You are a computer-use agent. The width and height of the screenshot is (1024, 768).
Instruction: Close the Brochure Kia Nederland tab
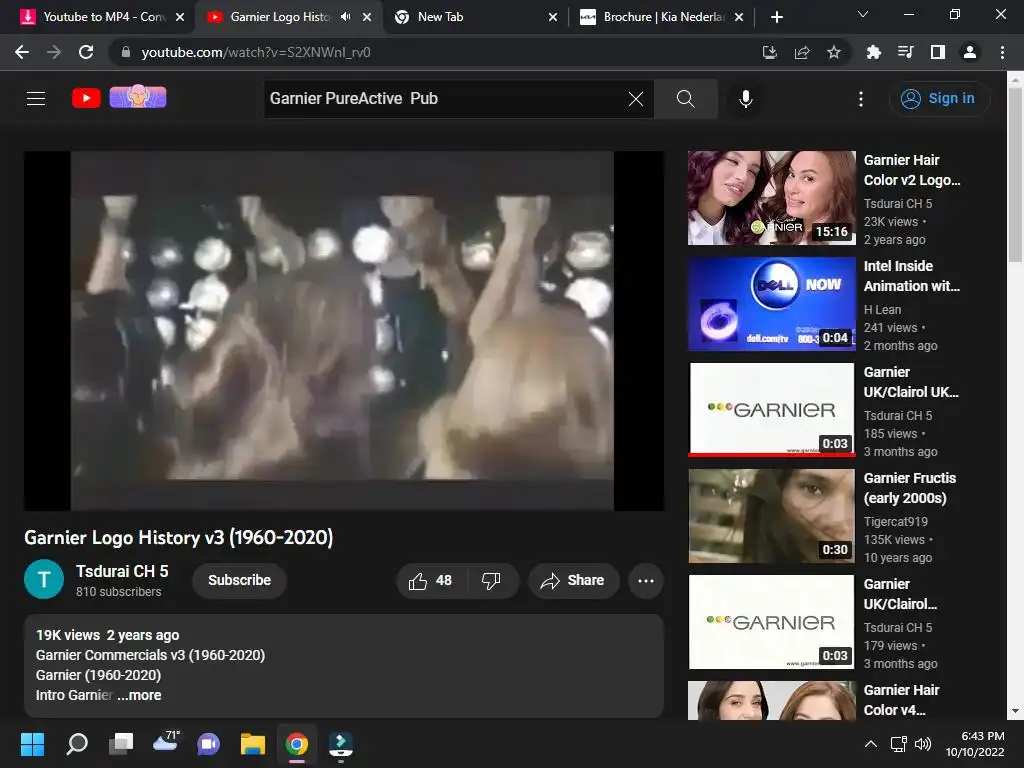739,17
